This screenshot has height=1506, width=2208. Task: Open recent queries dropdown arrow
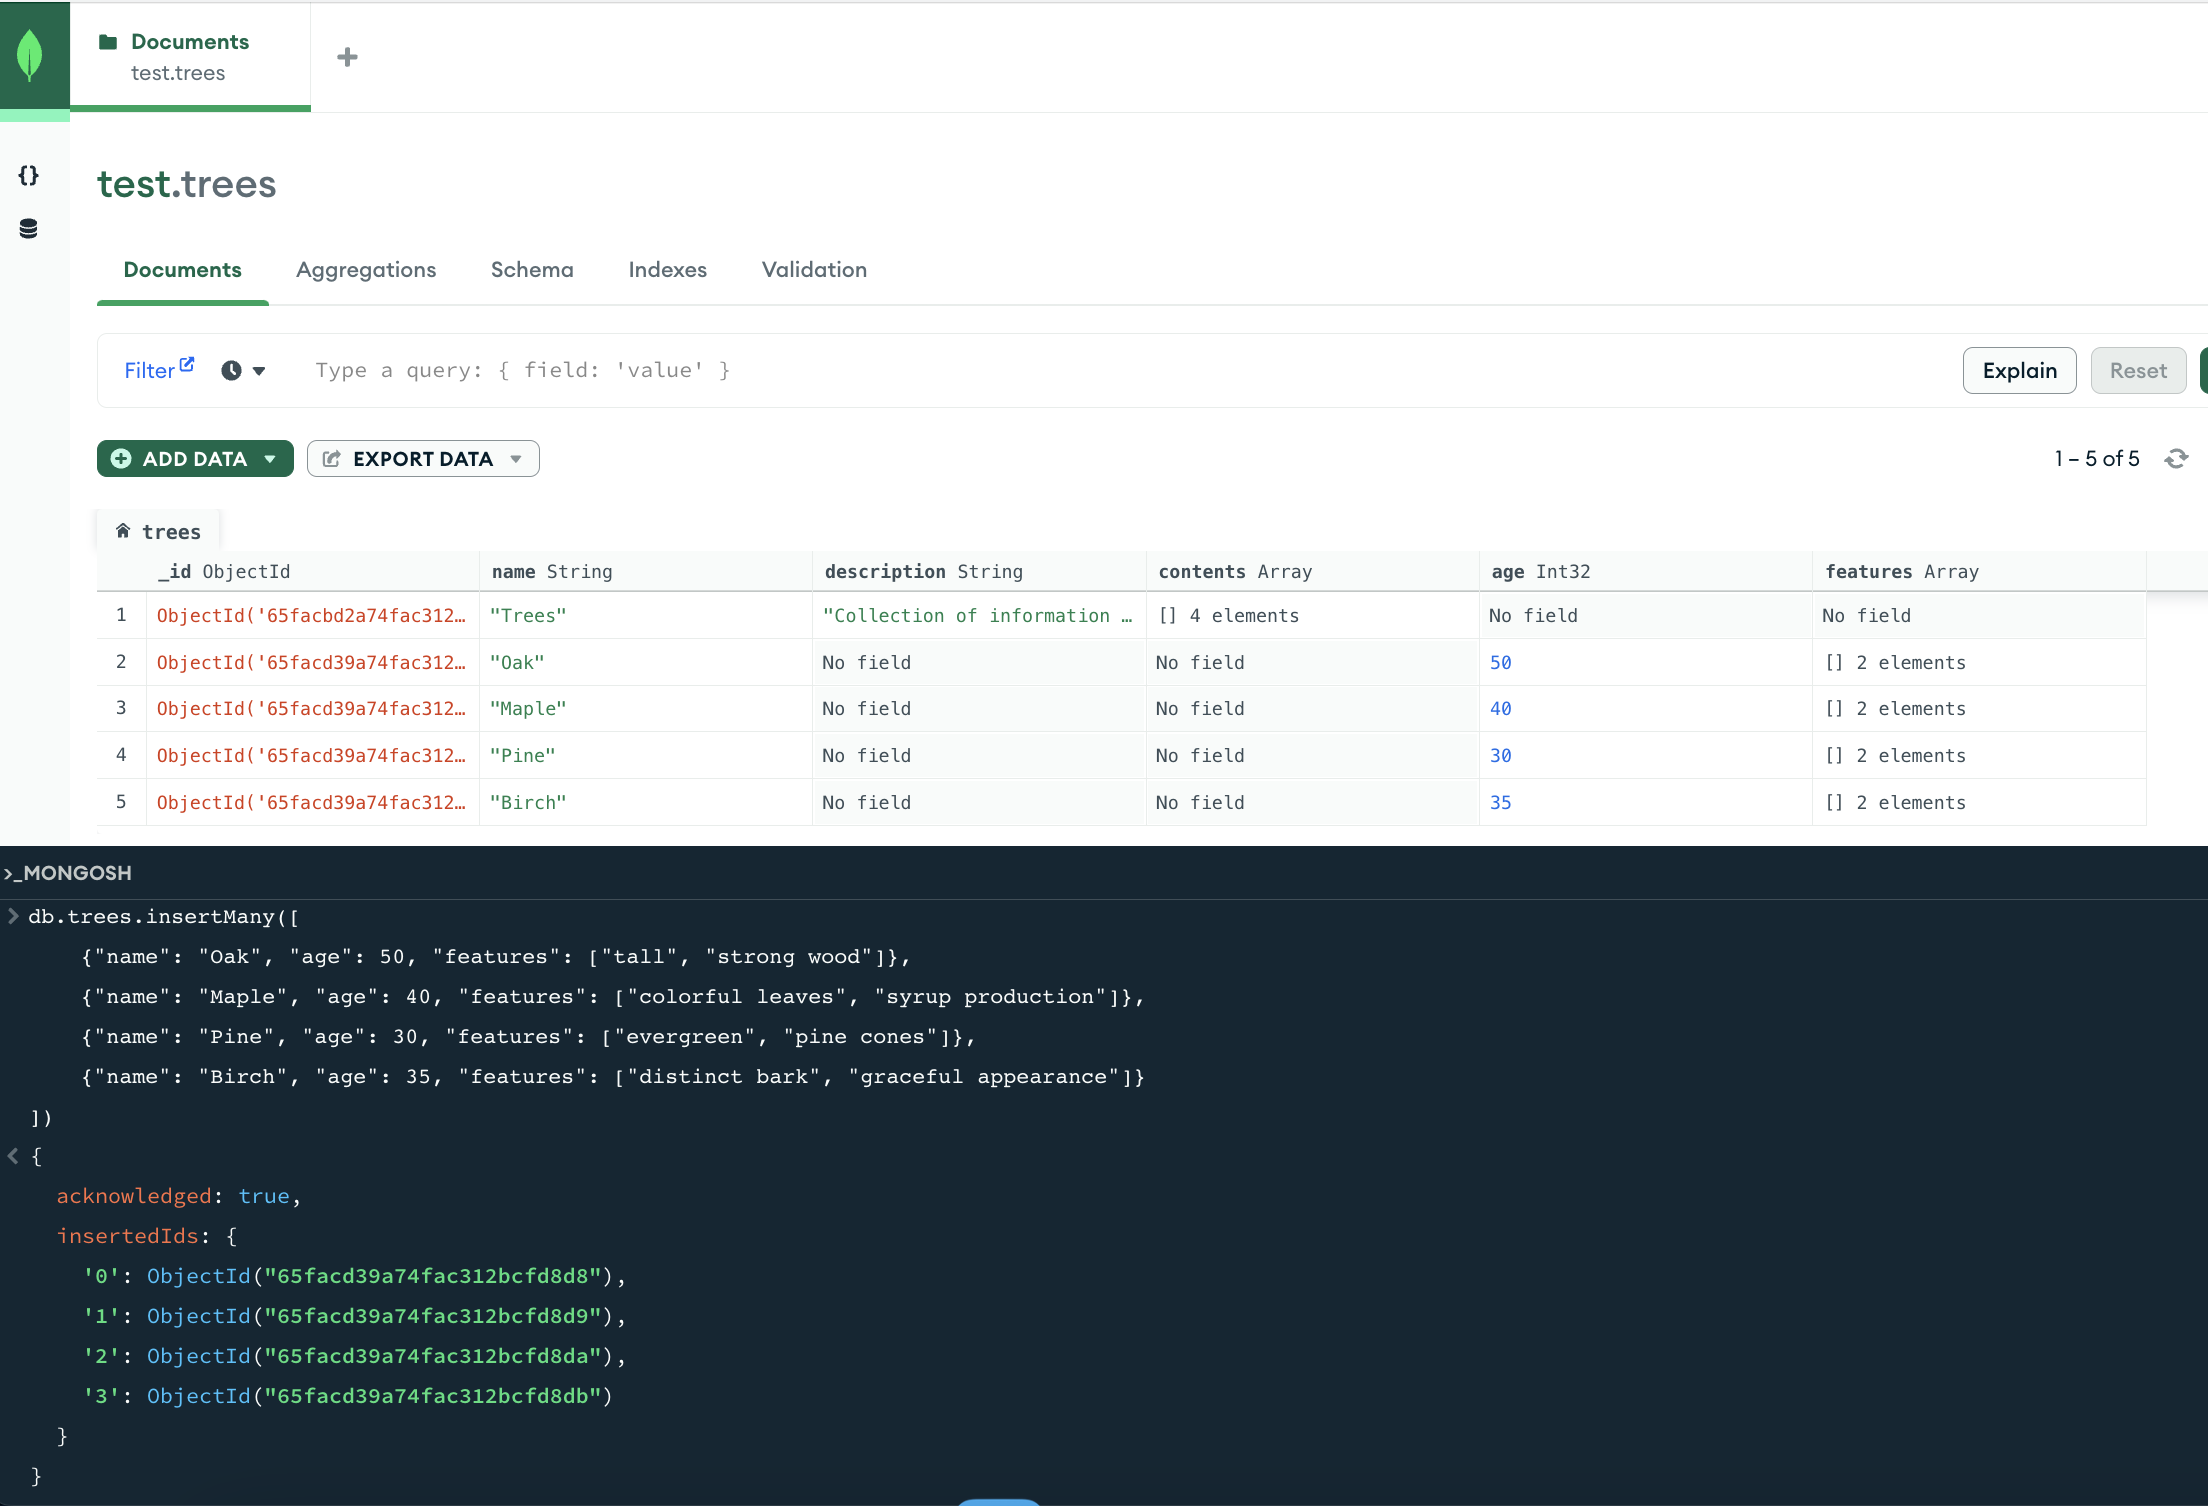coord(259,371)
